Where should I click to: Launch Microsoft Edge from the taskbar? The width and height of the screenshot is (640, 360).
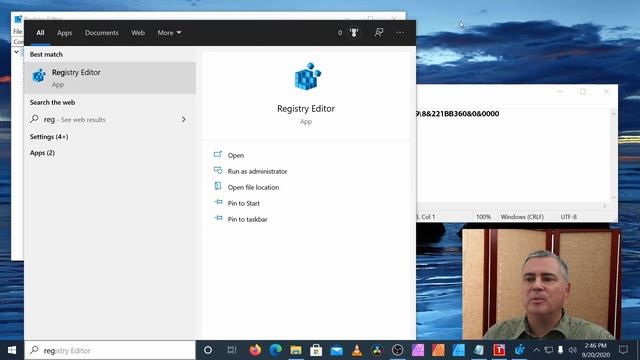[x=276, y=350]
